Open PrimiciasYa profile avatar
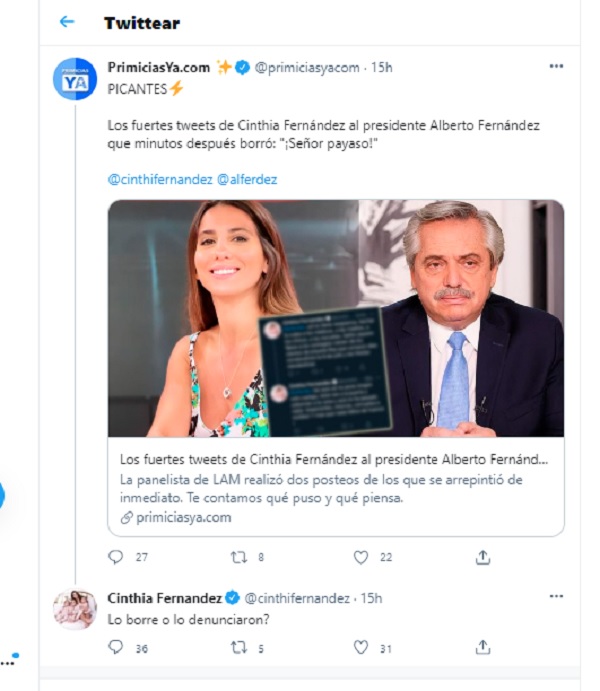This screenshot has width=600, height=691. tap(74, 79)
